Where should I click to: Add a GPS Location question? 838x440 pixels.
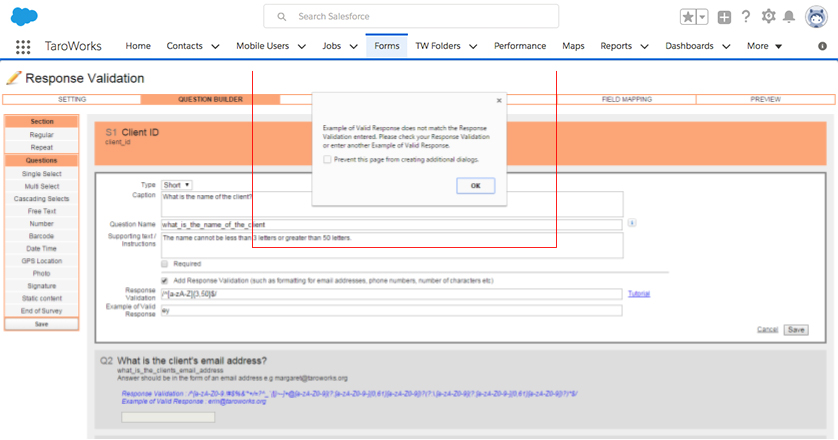(x=42, y=261)
